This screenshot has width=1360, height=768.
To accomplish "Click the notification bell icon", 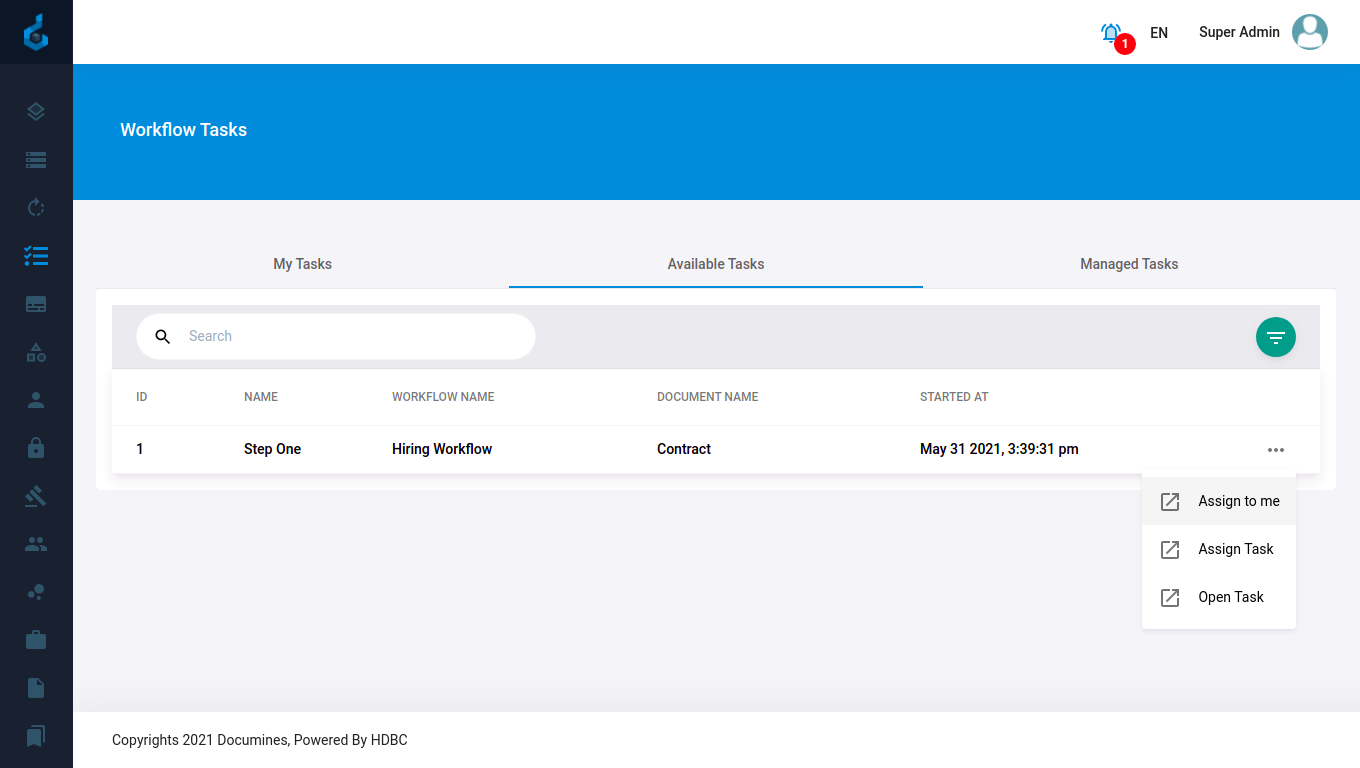I will [1111, 33].
